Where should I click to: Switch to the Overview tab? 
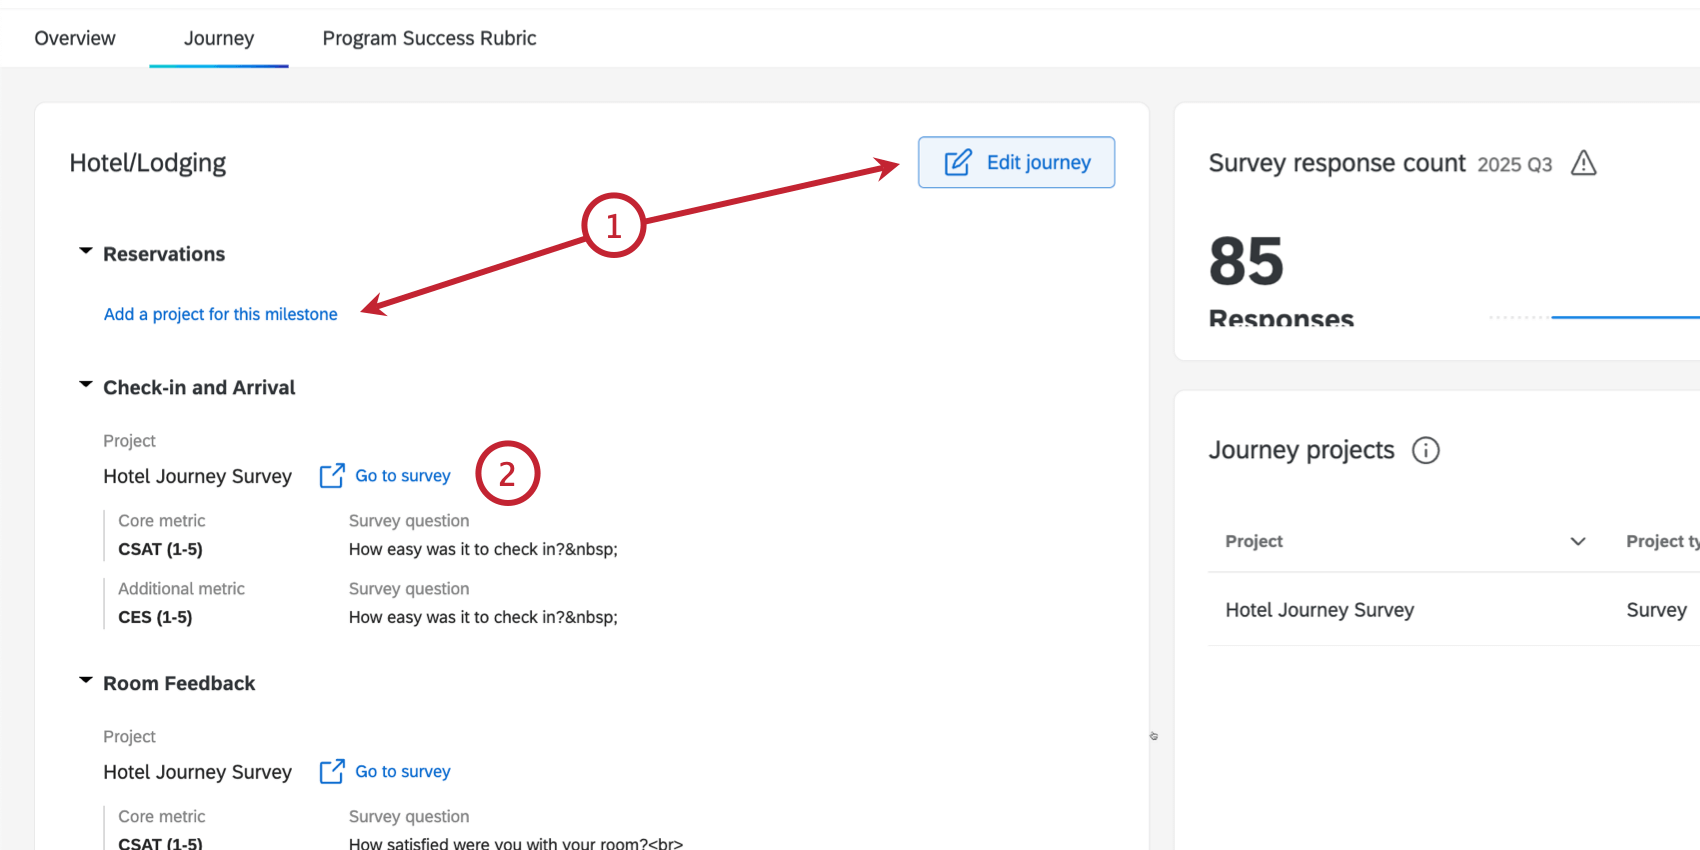[x=75, y=38]
